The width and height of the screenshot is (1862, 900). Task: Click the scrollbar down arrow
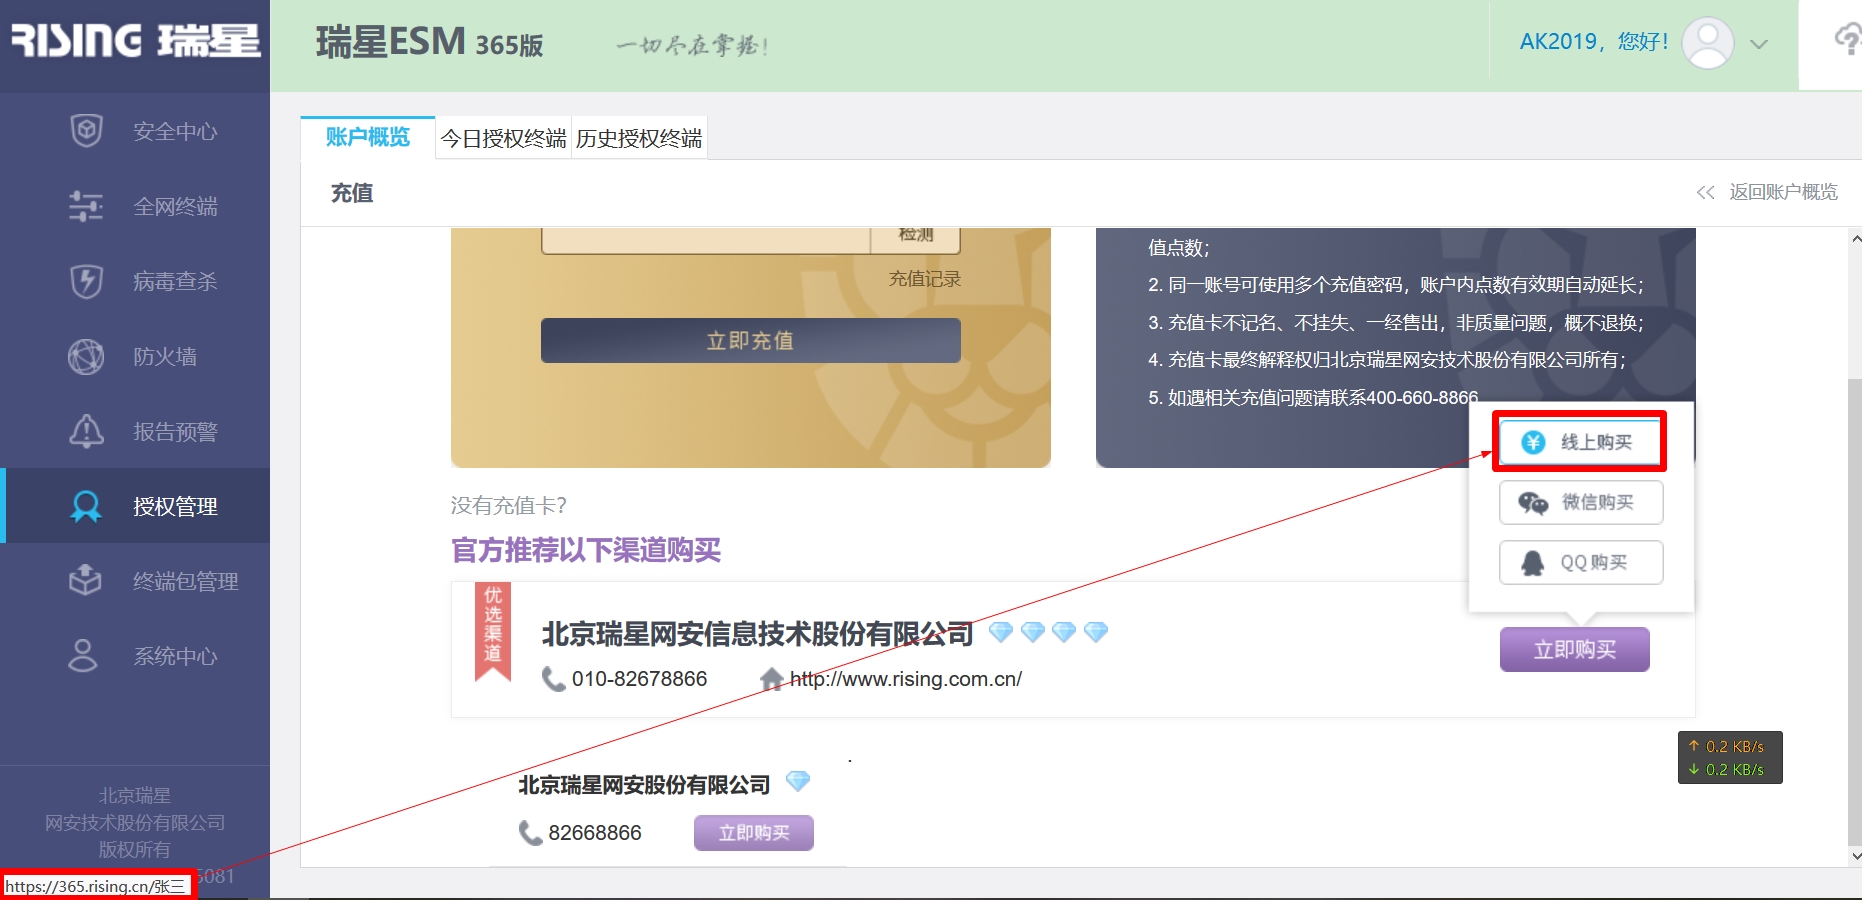pyautogui.click(x=1856, y=856)
